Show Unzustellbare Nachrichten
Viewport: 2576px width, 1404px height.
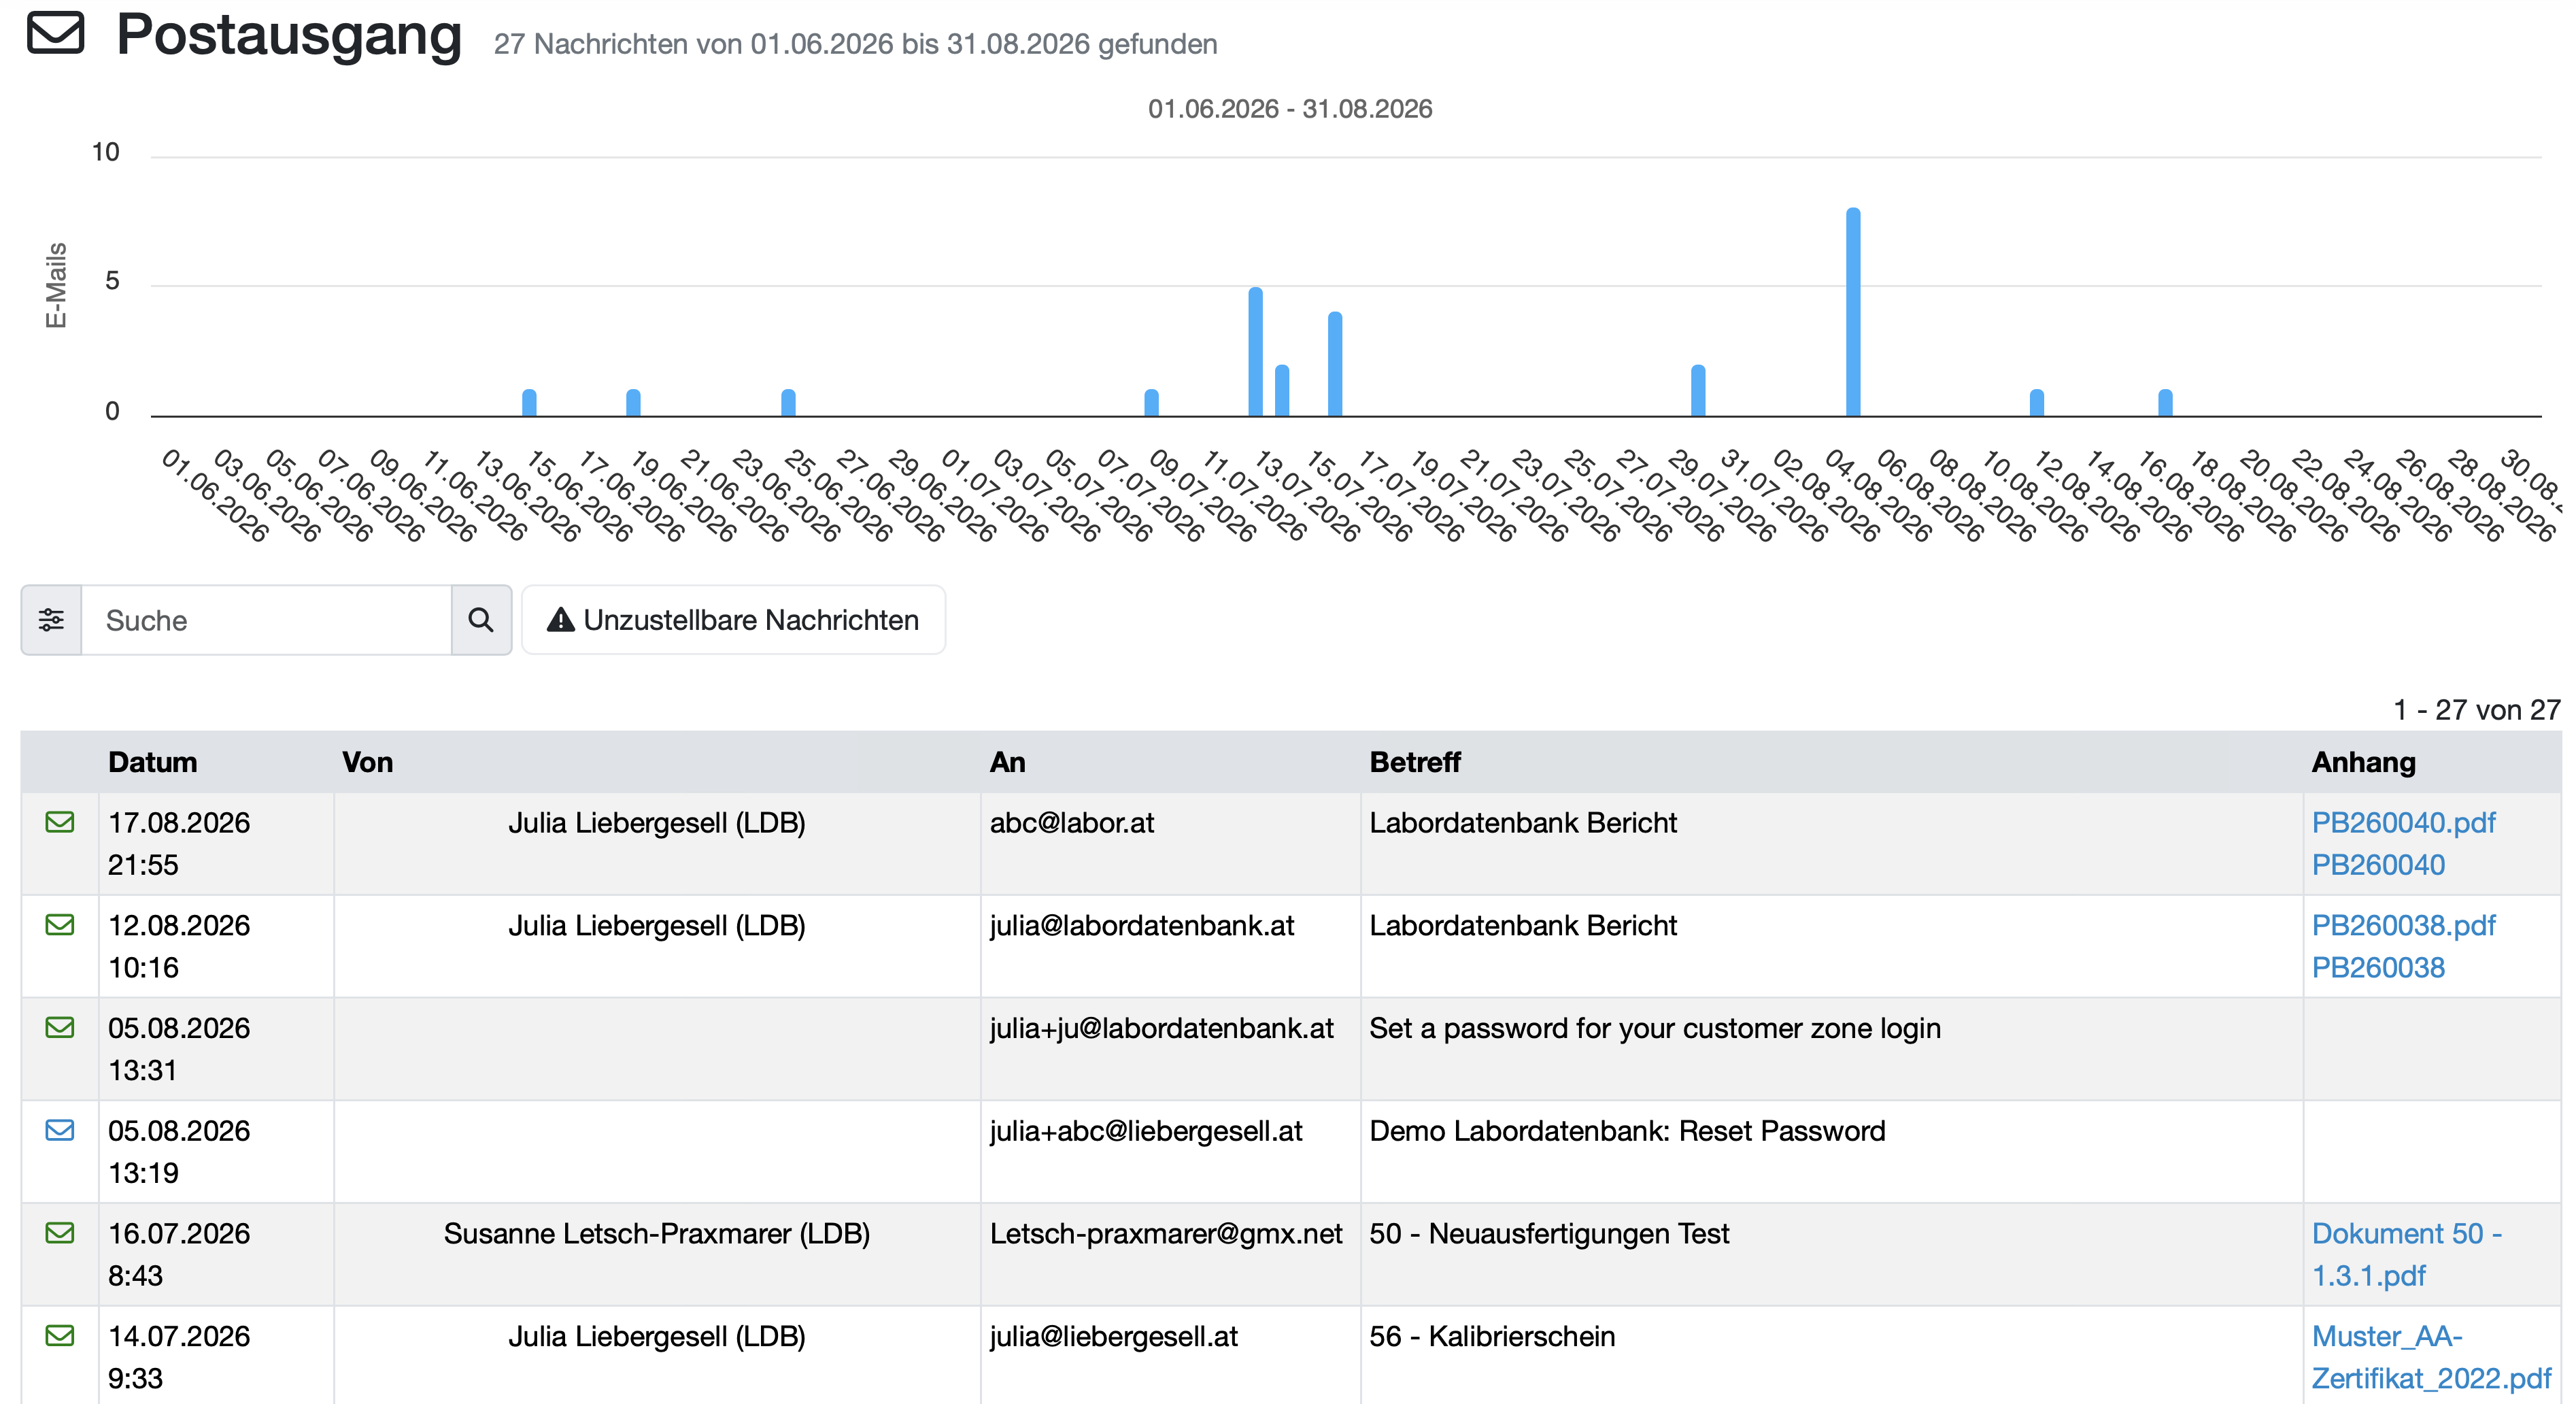(x=733, y=620)
